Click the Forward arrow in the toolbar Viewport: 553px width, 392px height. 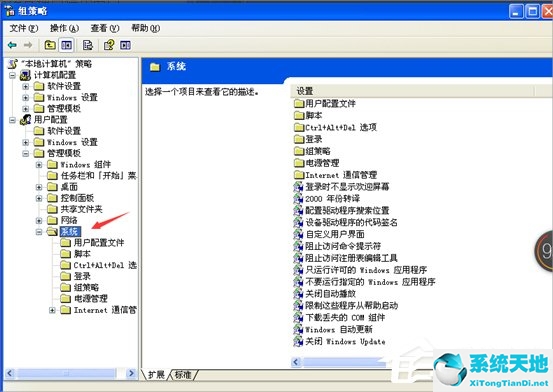click(x=28, y=45)
